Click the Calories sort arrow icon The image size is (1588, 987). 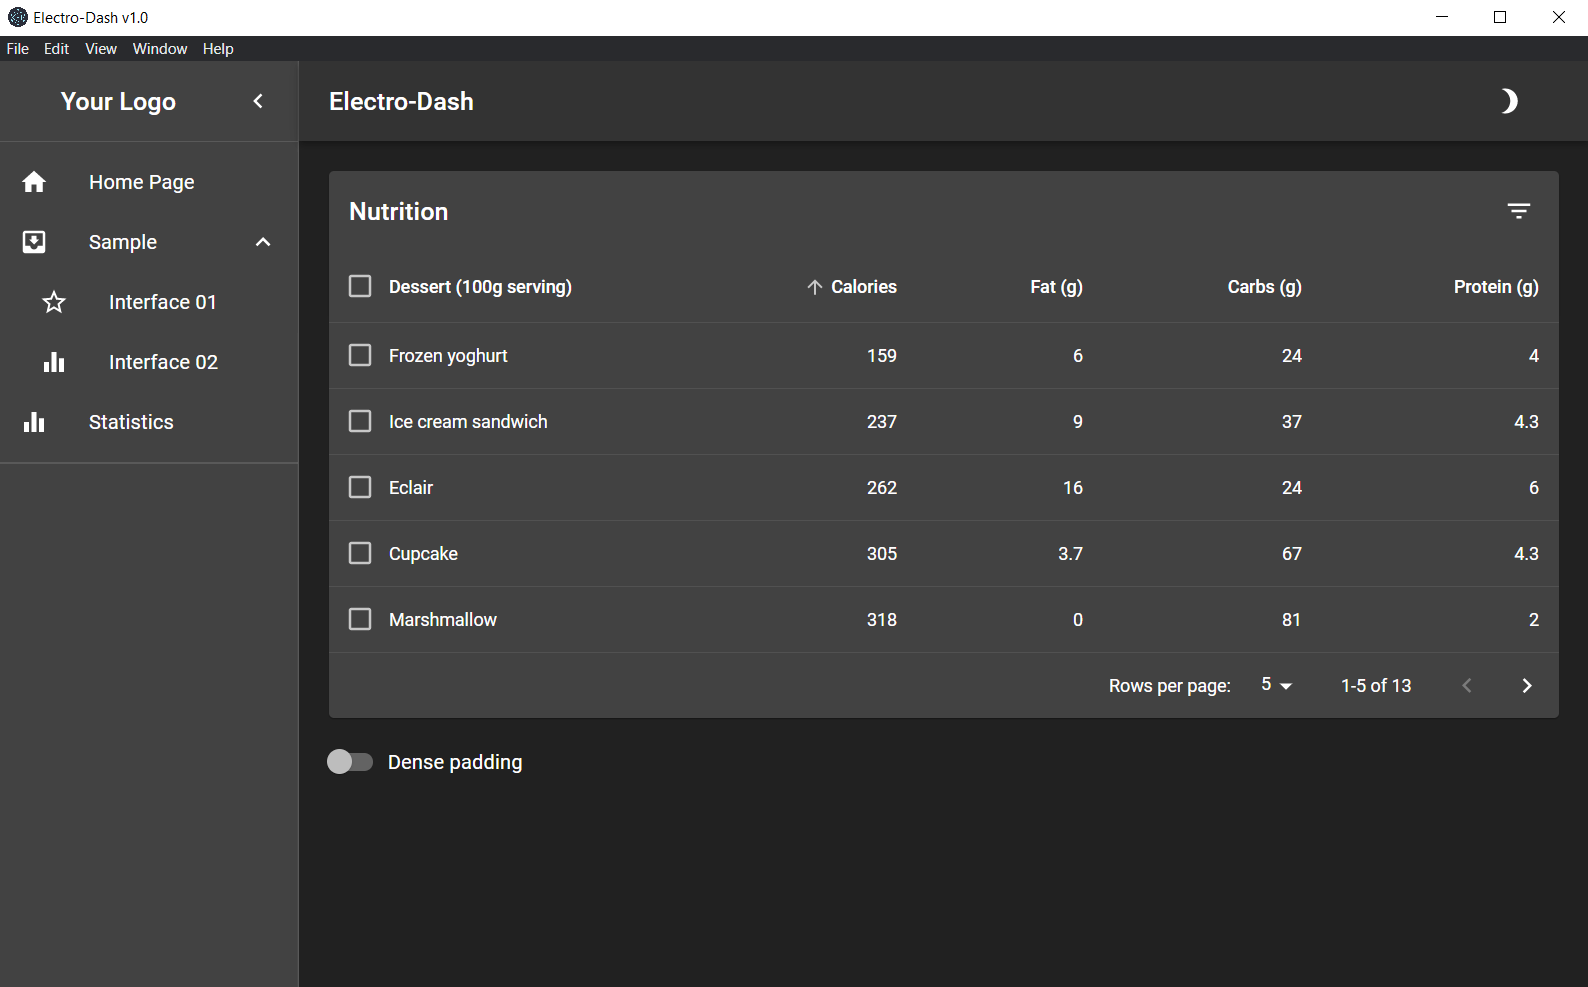(815, 287)
